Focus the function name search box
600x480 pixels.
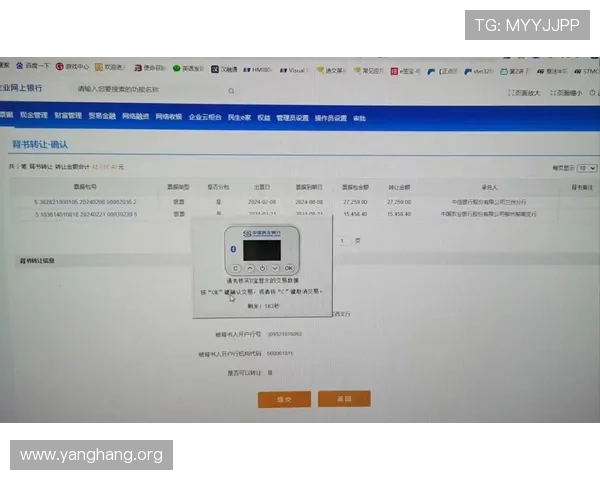click(x=153, y=90)
